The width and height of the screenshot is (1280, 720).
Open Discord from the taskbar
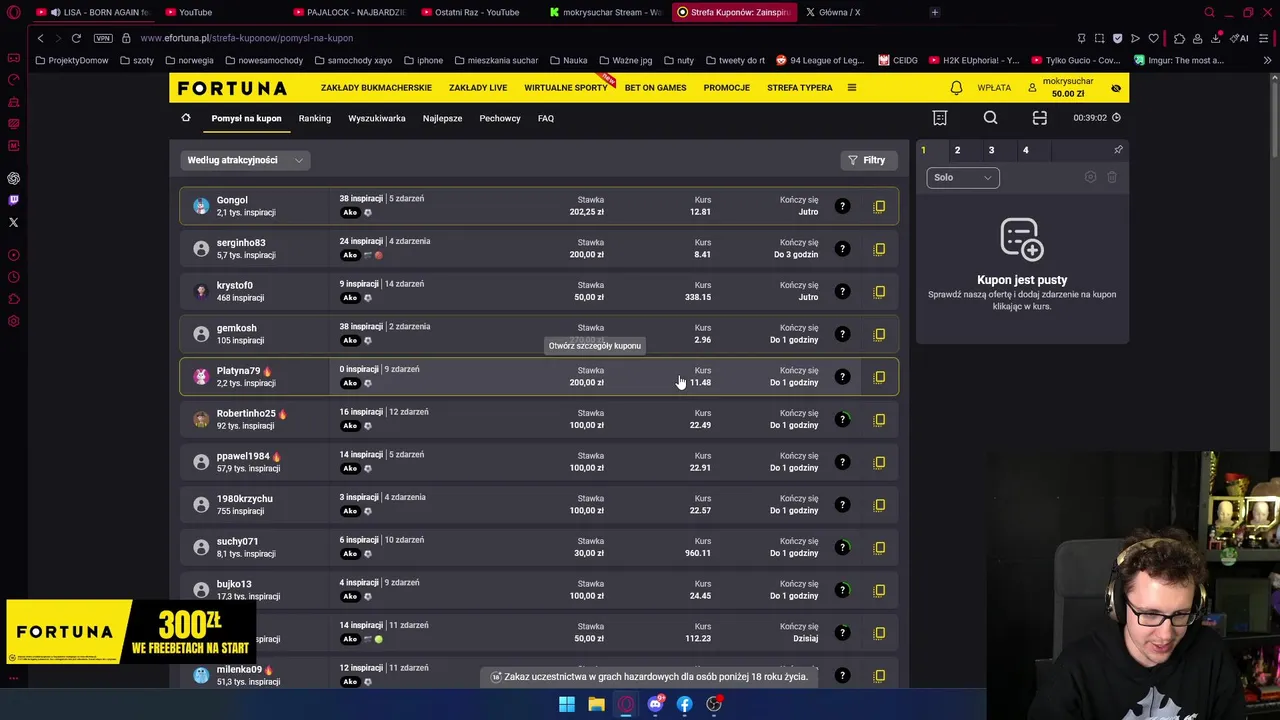655,704
